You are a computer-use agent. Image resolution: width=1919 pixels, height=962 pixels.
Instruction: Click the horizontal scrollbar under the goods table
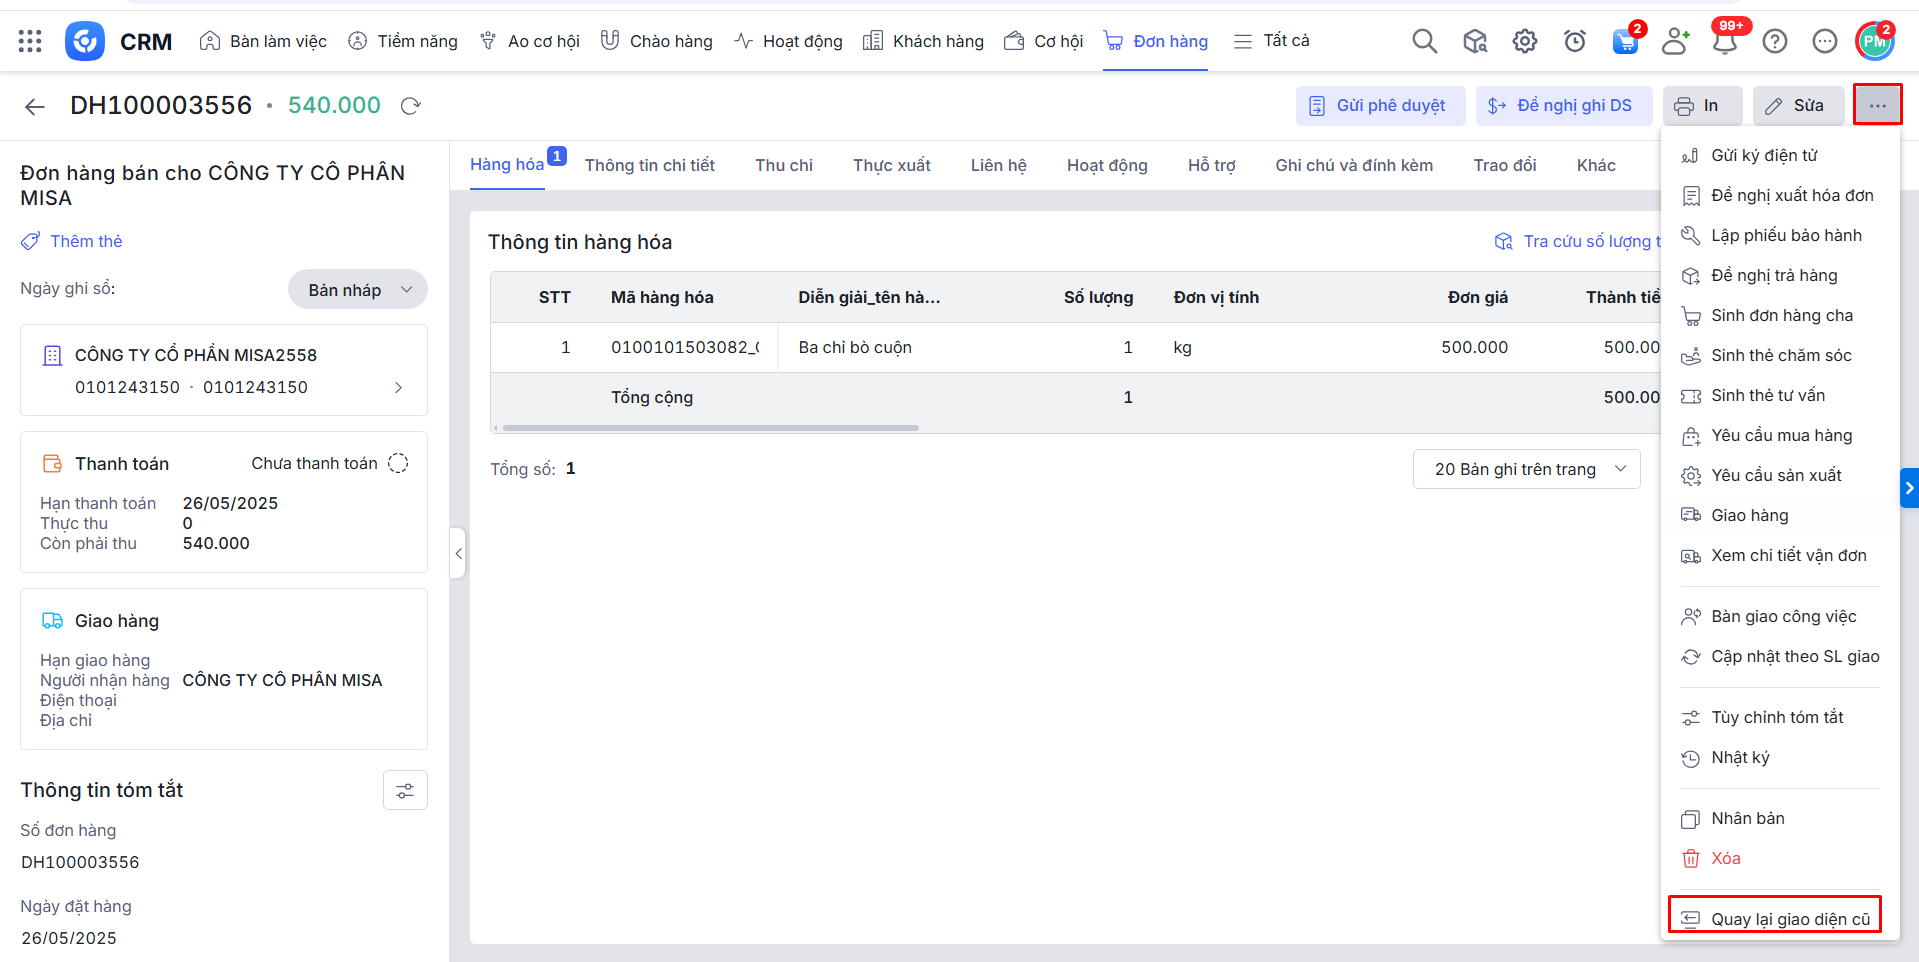pos(710,428)
